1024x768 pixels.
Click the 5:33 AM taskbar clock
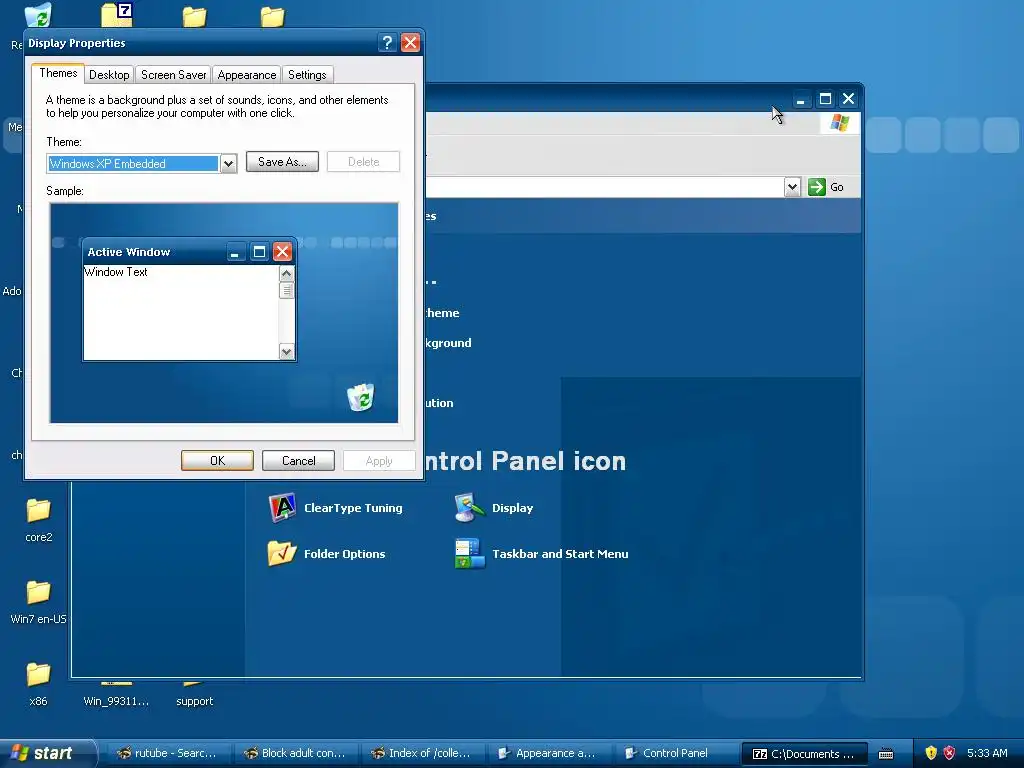(x=987, y=753)
